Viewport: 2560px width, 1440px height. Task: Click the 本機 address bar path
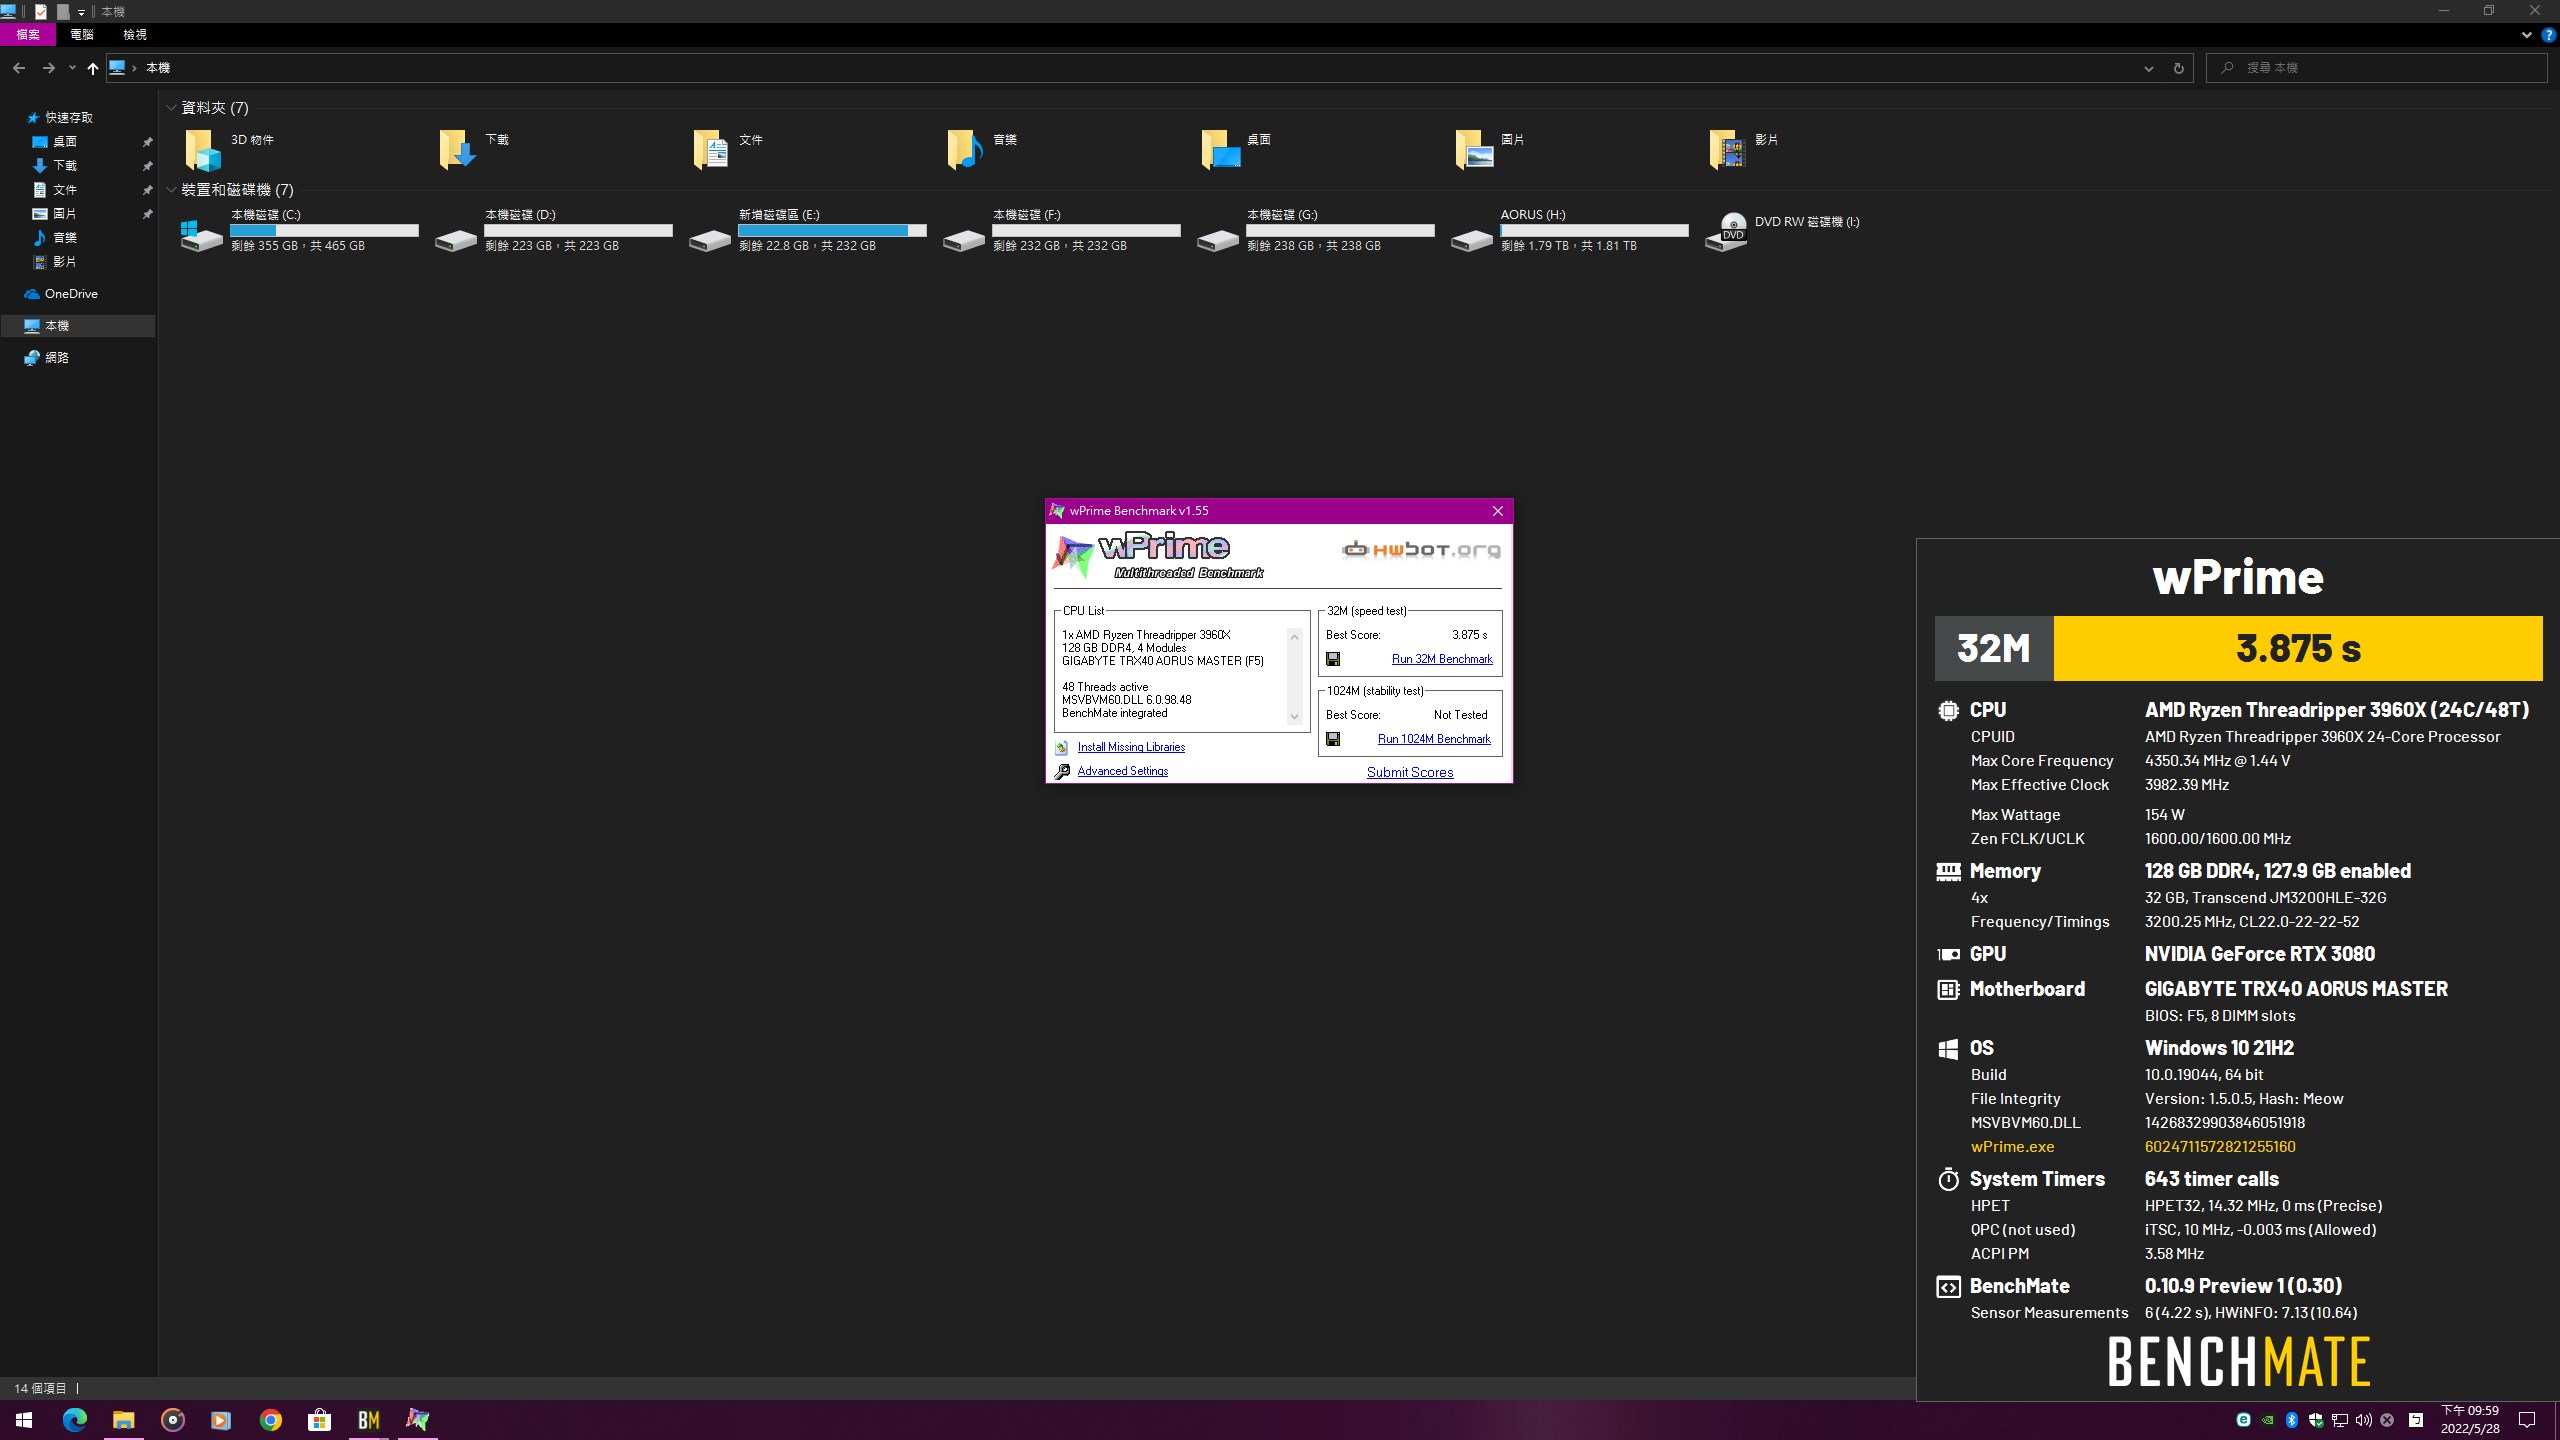click(x=158, y=68)
